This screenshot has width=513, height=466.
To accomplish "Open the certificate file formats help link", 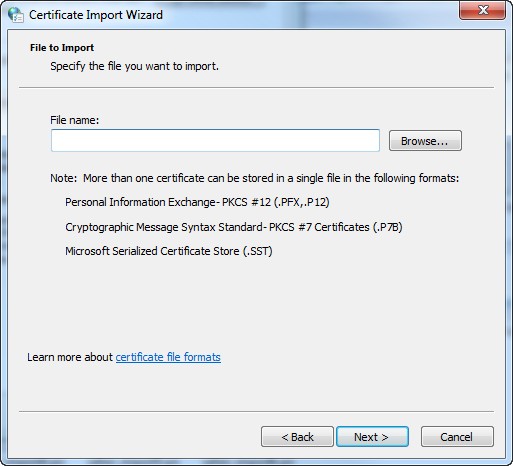I will [x=168, y=357].
